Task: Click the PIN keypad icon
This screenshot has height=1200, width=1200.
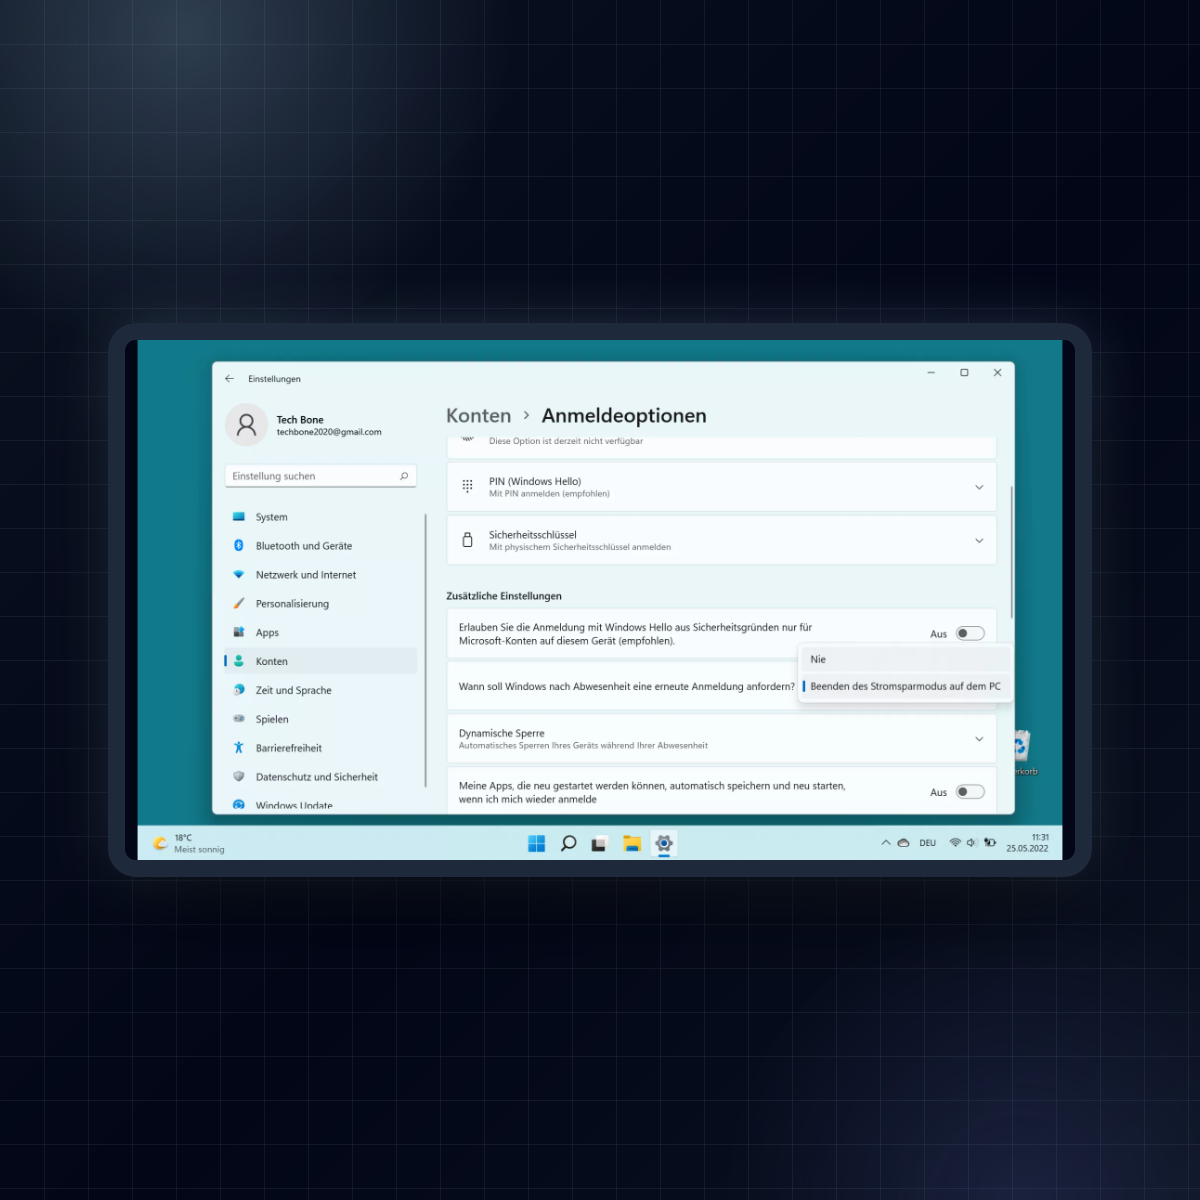Action: (x=467, y=487)
